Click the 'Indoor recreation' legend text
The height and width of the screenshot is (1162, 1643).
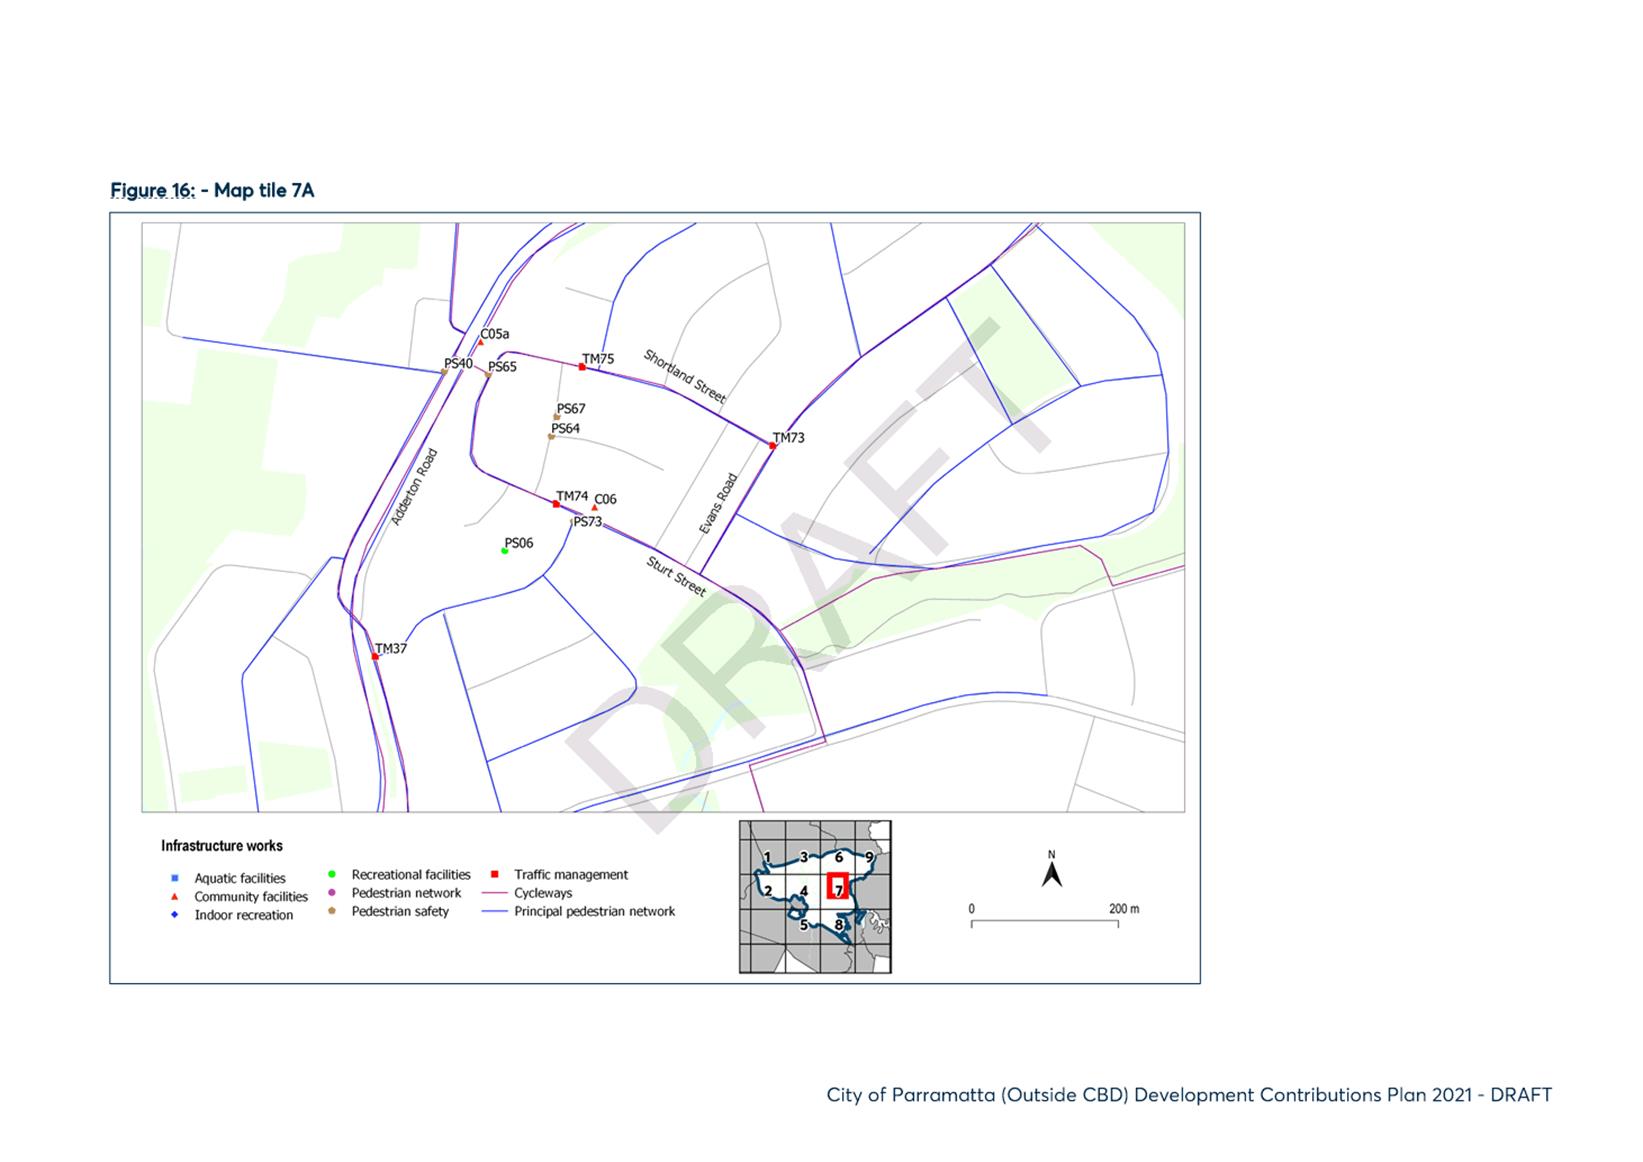(244, 915)
